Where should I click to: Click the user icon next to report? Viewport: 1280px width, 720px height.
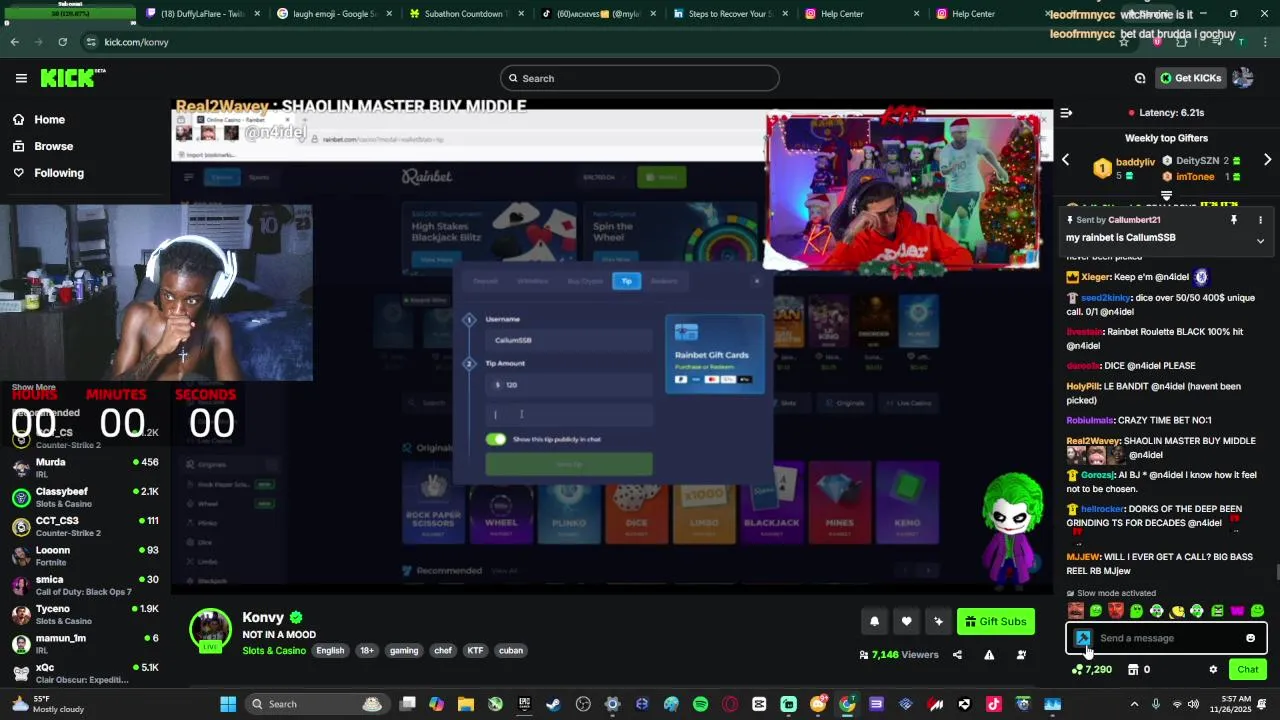click(1021, 655)
